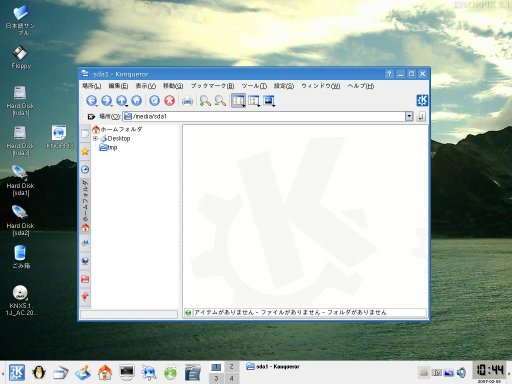This screenshot has height=384, width=512.
Task: Go forward with the Forward arrow toolbar icon
Action: tap(107, 101)
